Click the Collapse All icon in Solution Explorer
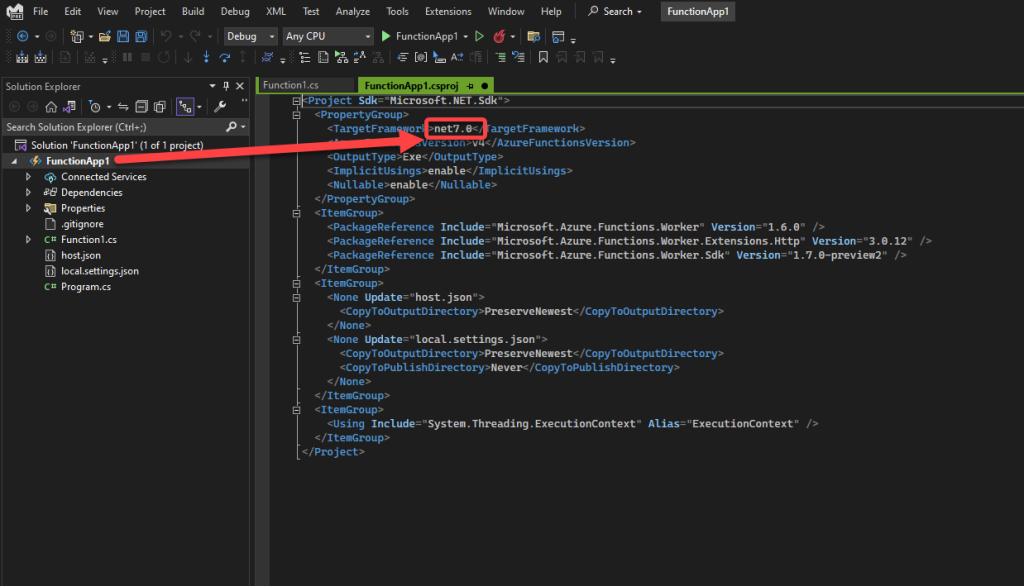The width and height of the screenshot is (1024, 586). click(x=141, y=106)
